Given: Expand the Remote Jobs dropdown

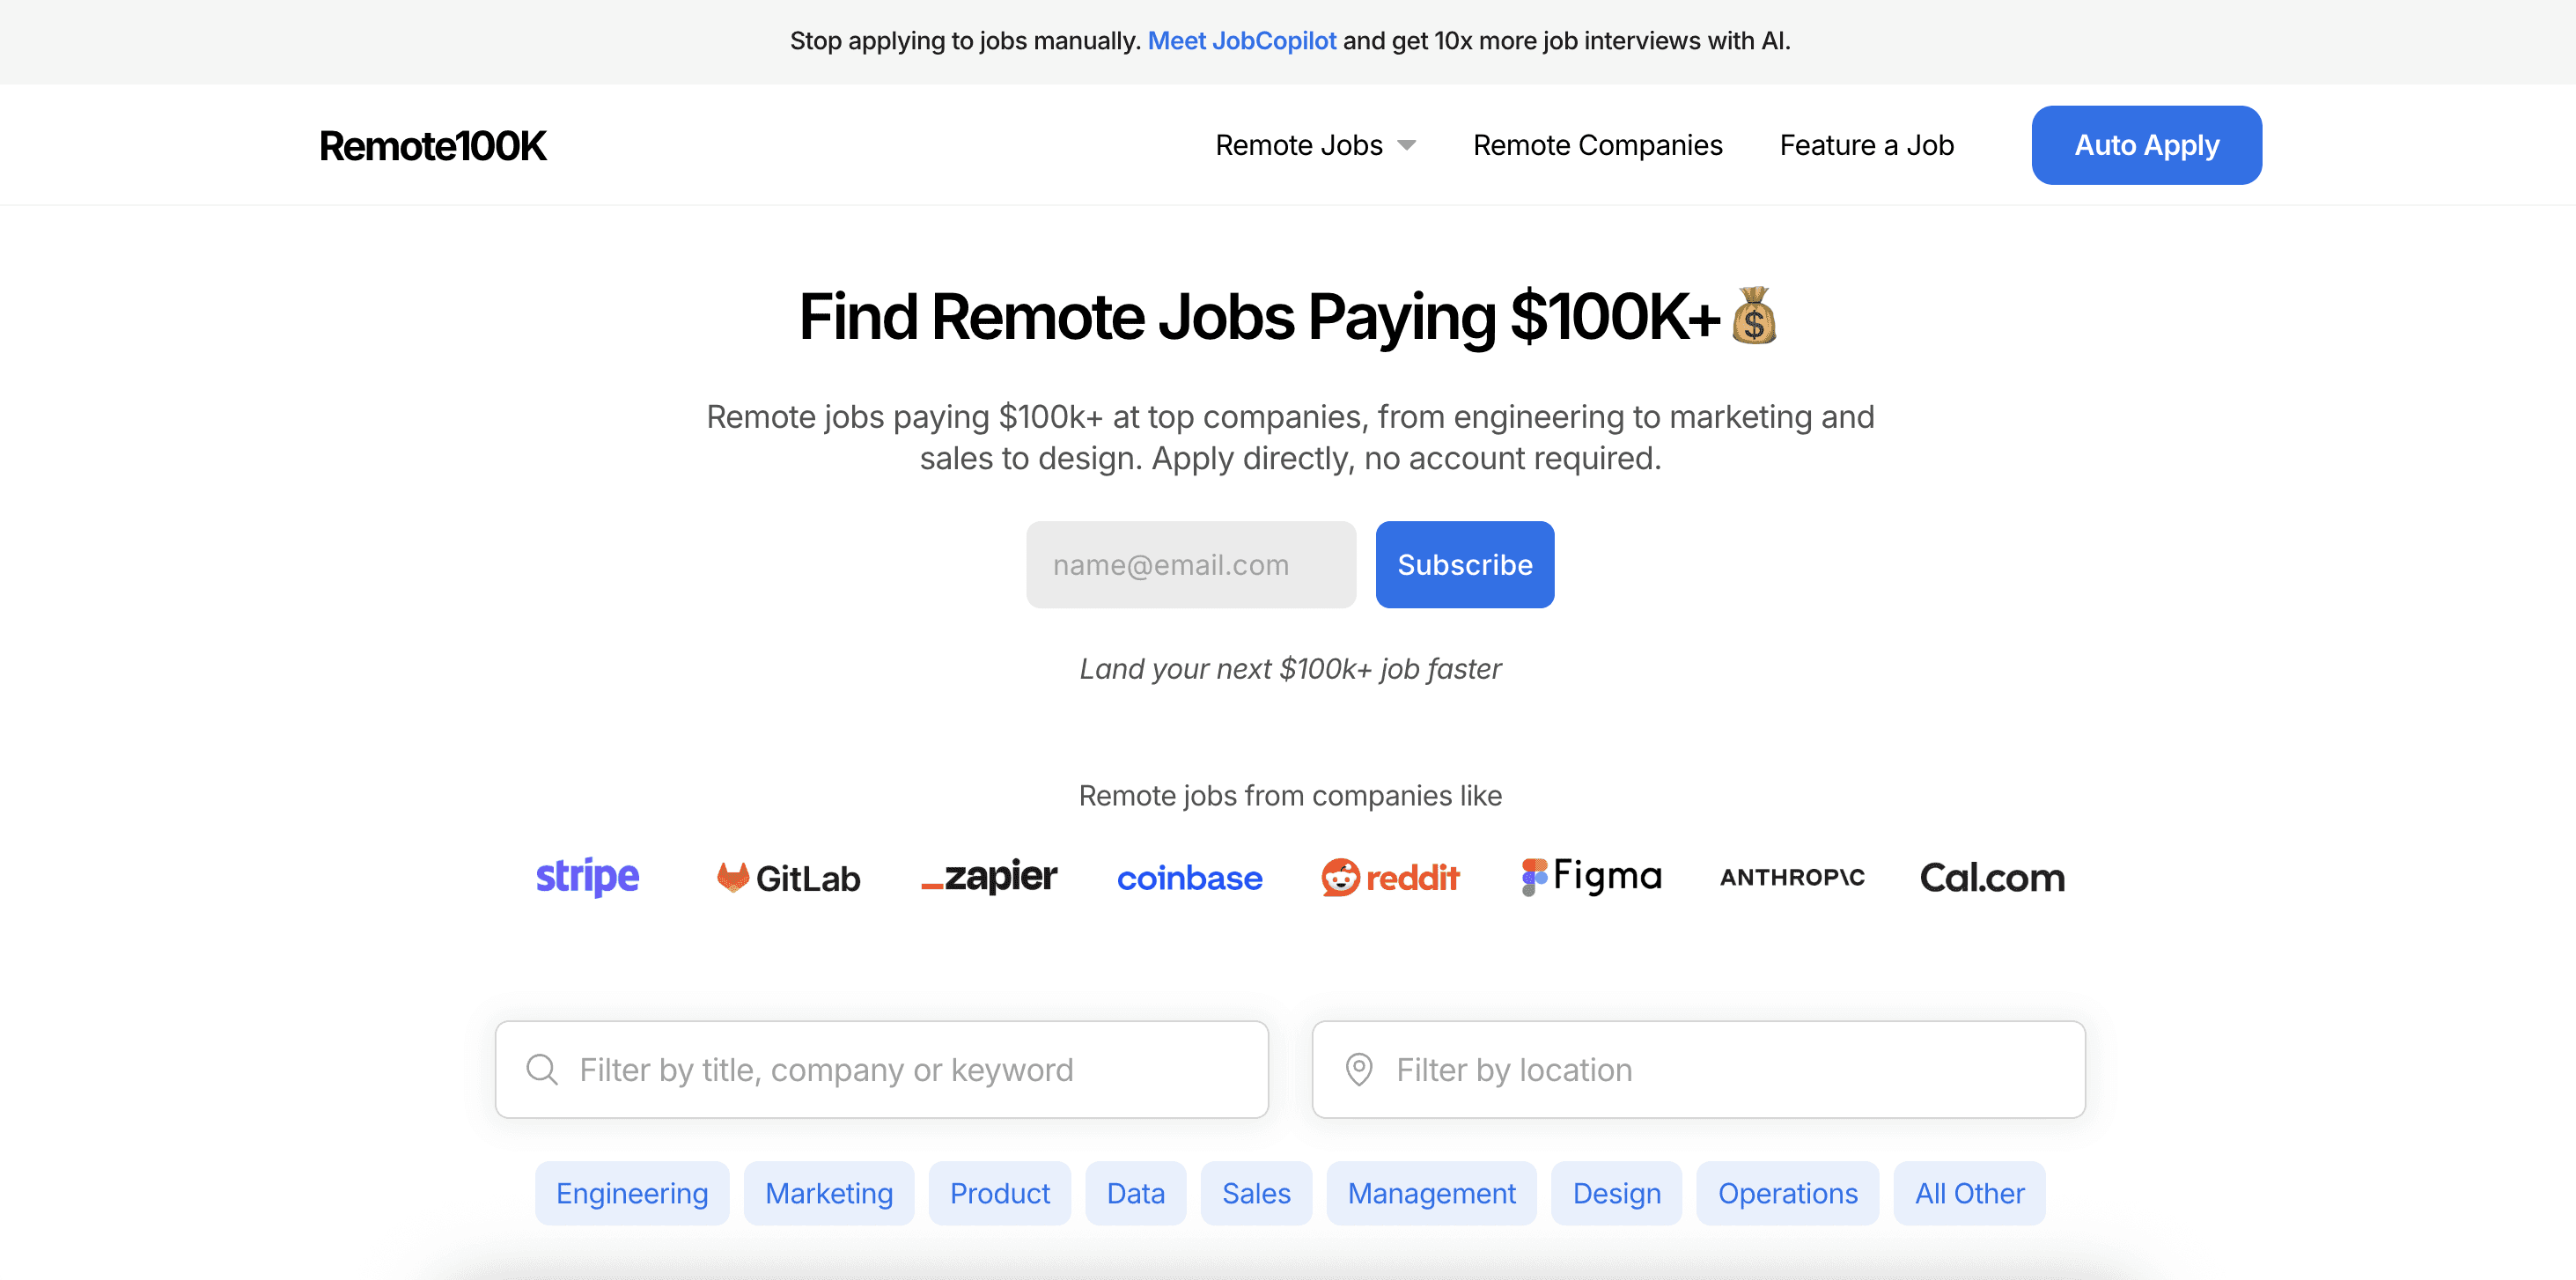Looking at the screenshot, I should click(x=1314, y=145).
